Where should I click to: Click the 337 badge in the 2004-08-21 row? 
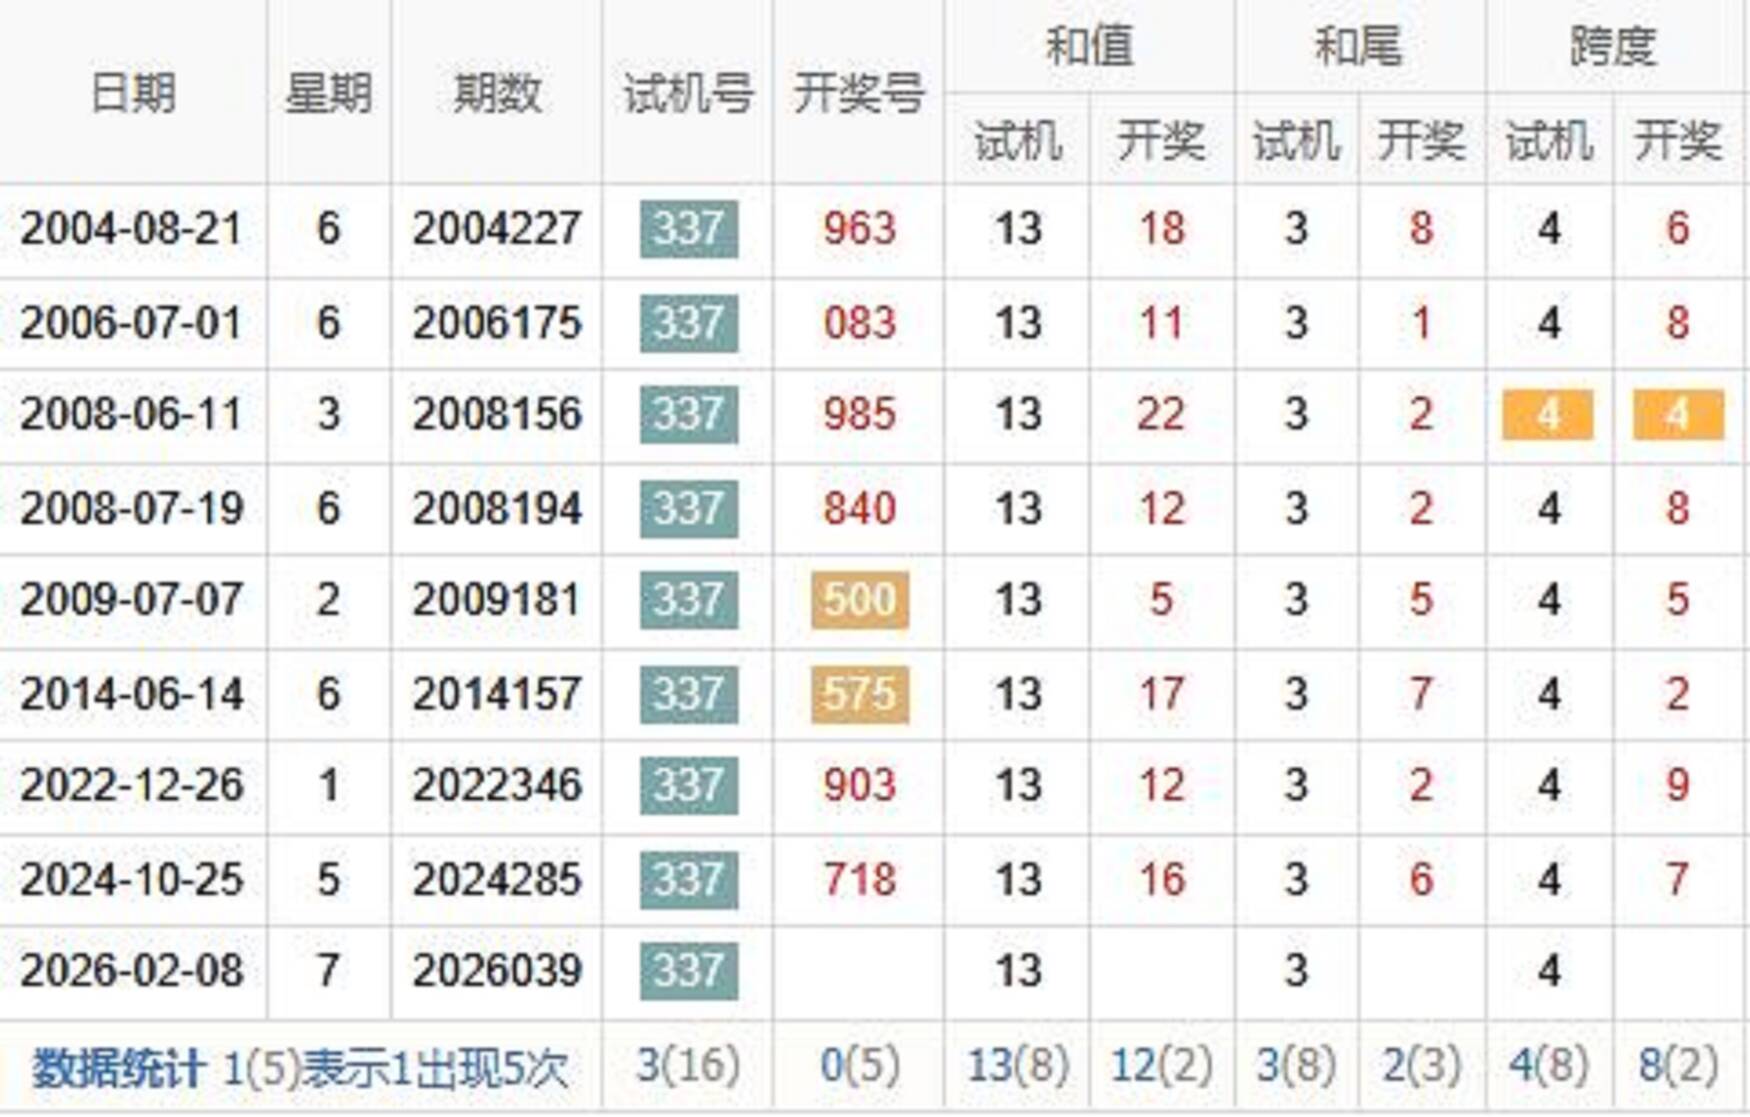tap(689, 229)
